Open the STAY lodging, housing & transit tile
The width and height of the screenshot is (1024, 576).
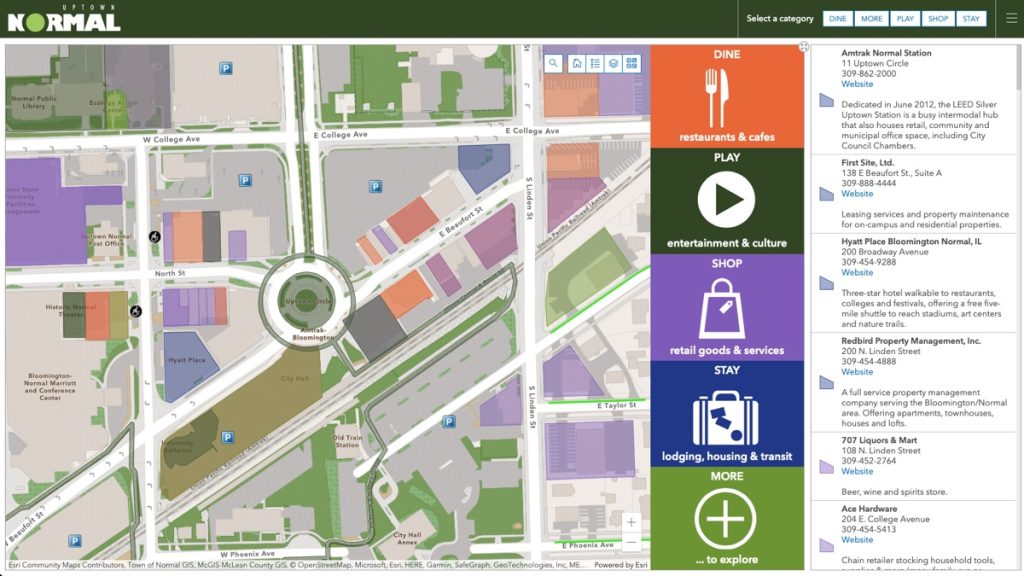[727, 414]
